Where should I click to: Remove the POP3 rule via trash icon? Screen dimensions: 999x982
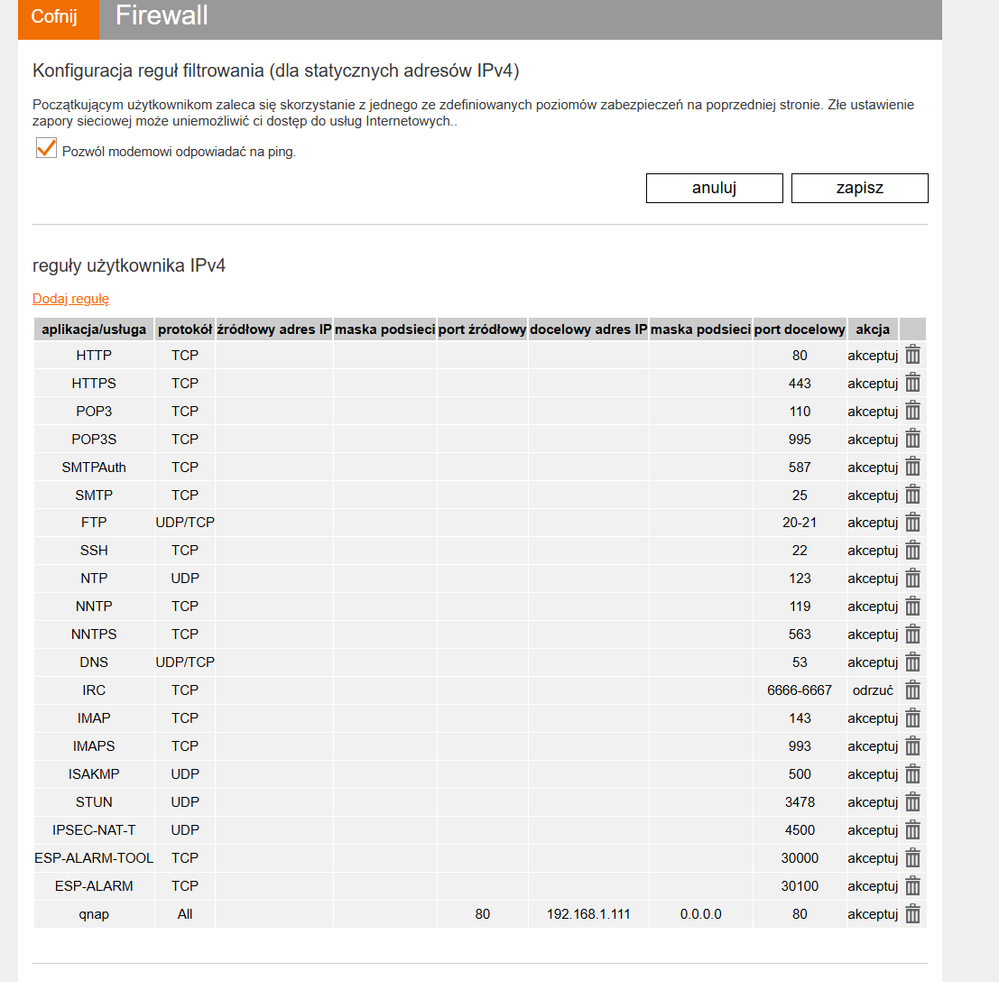click(912, 411)
